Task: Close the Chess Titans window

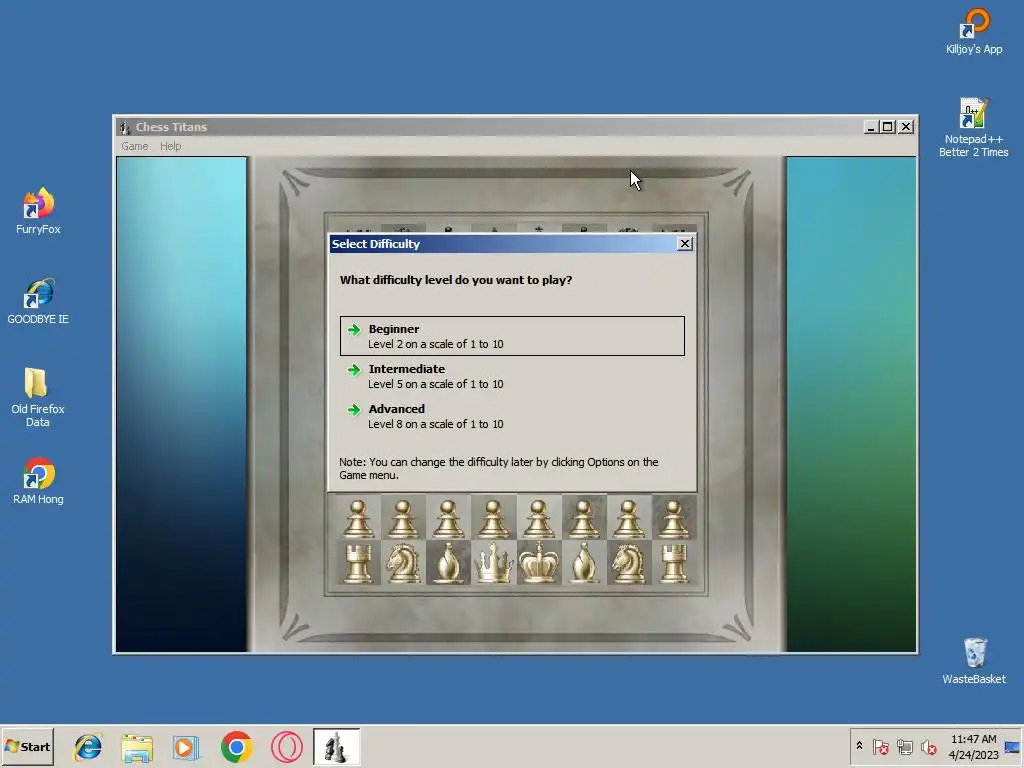Action: (x=906, y=127)
